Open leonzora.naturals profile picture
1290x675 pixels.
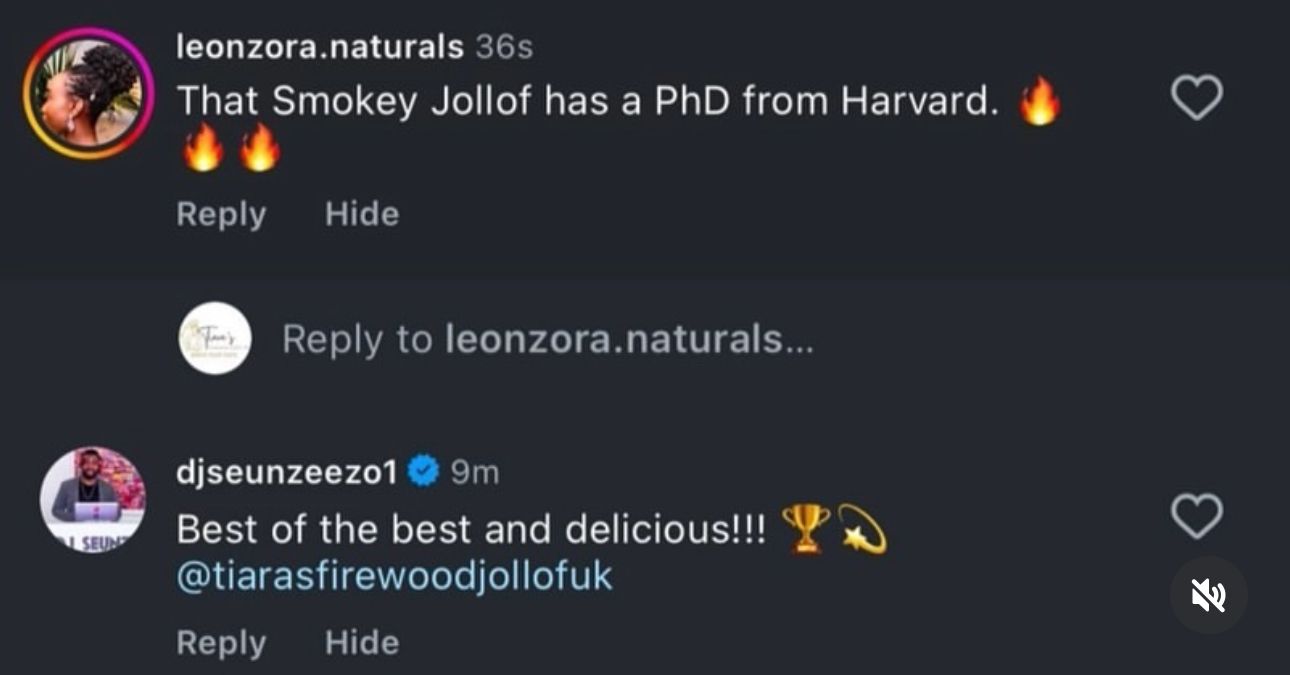88,93
